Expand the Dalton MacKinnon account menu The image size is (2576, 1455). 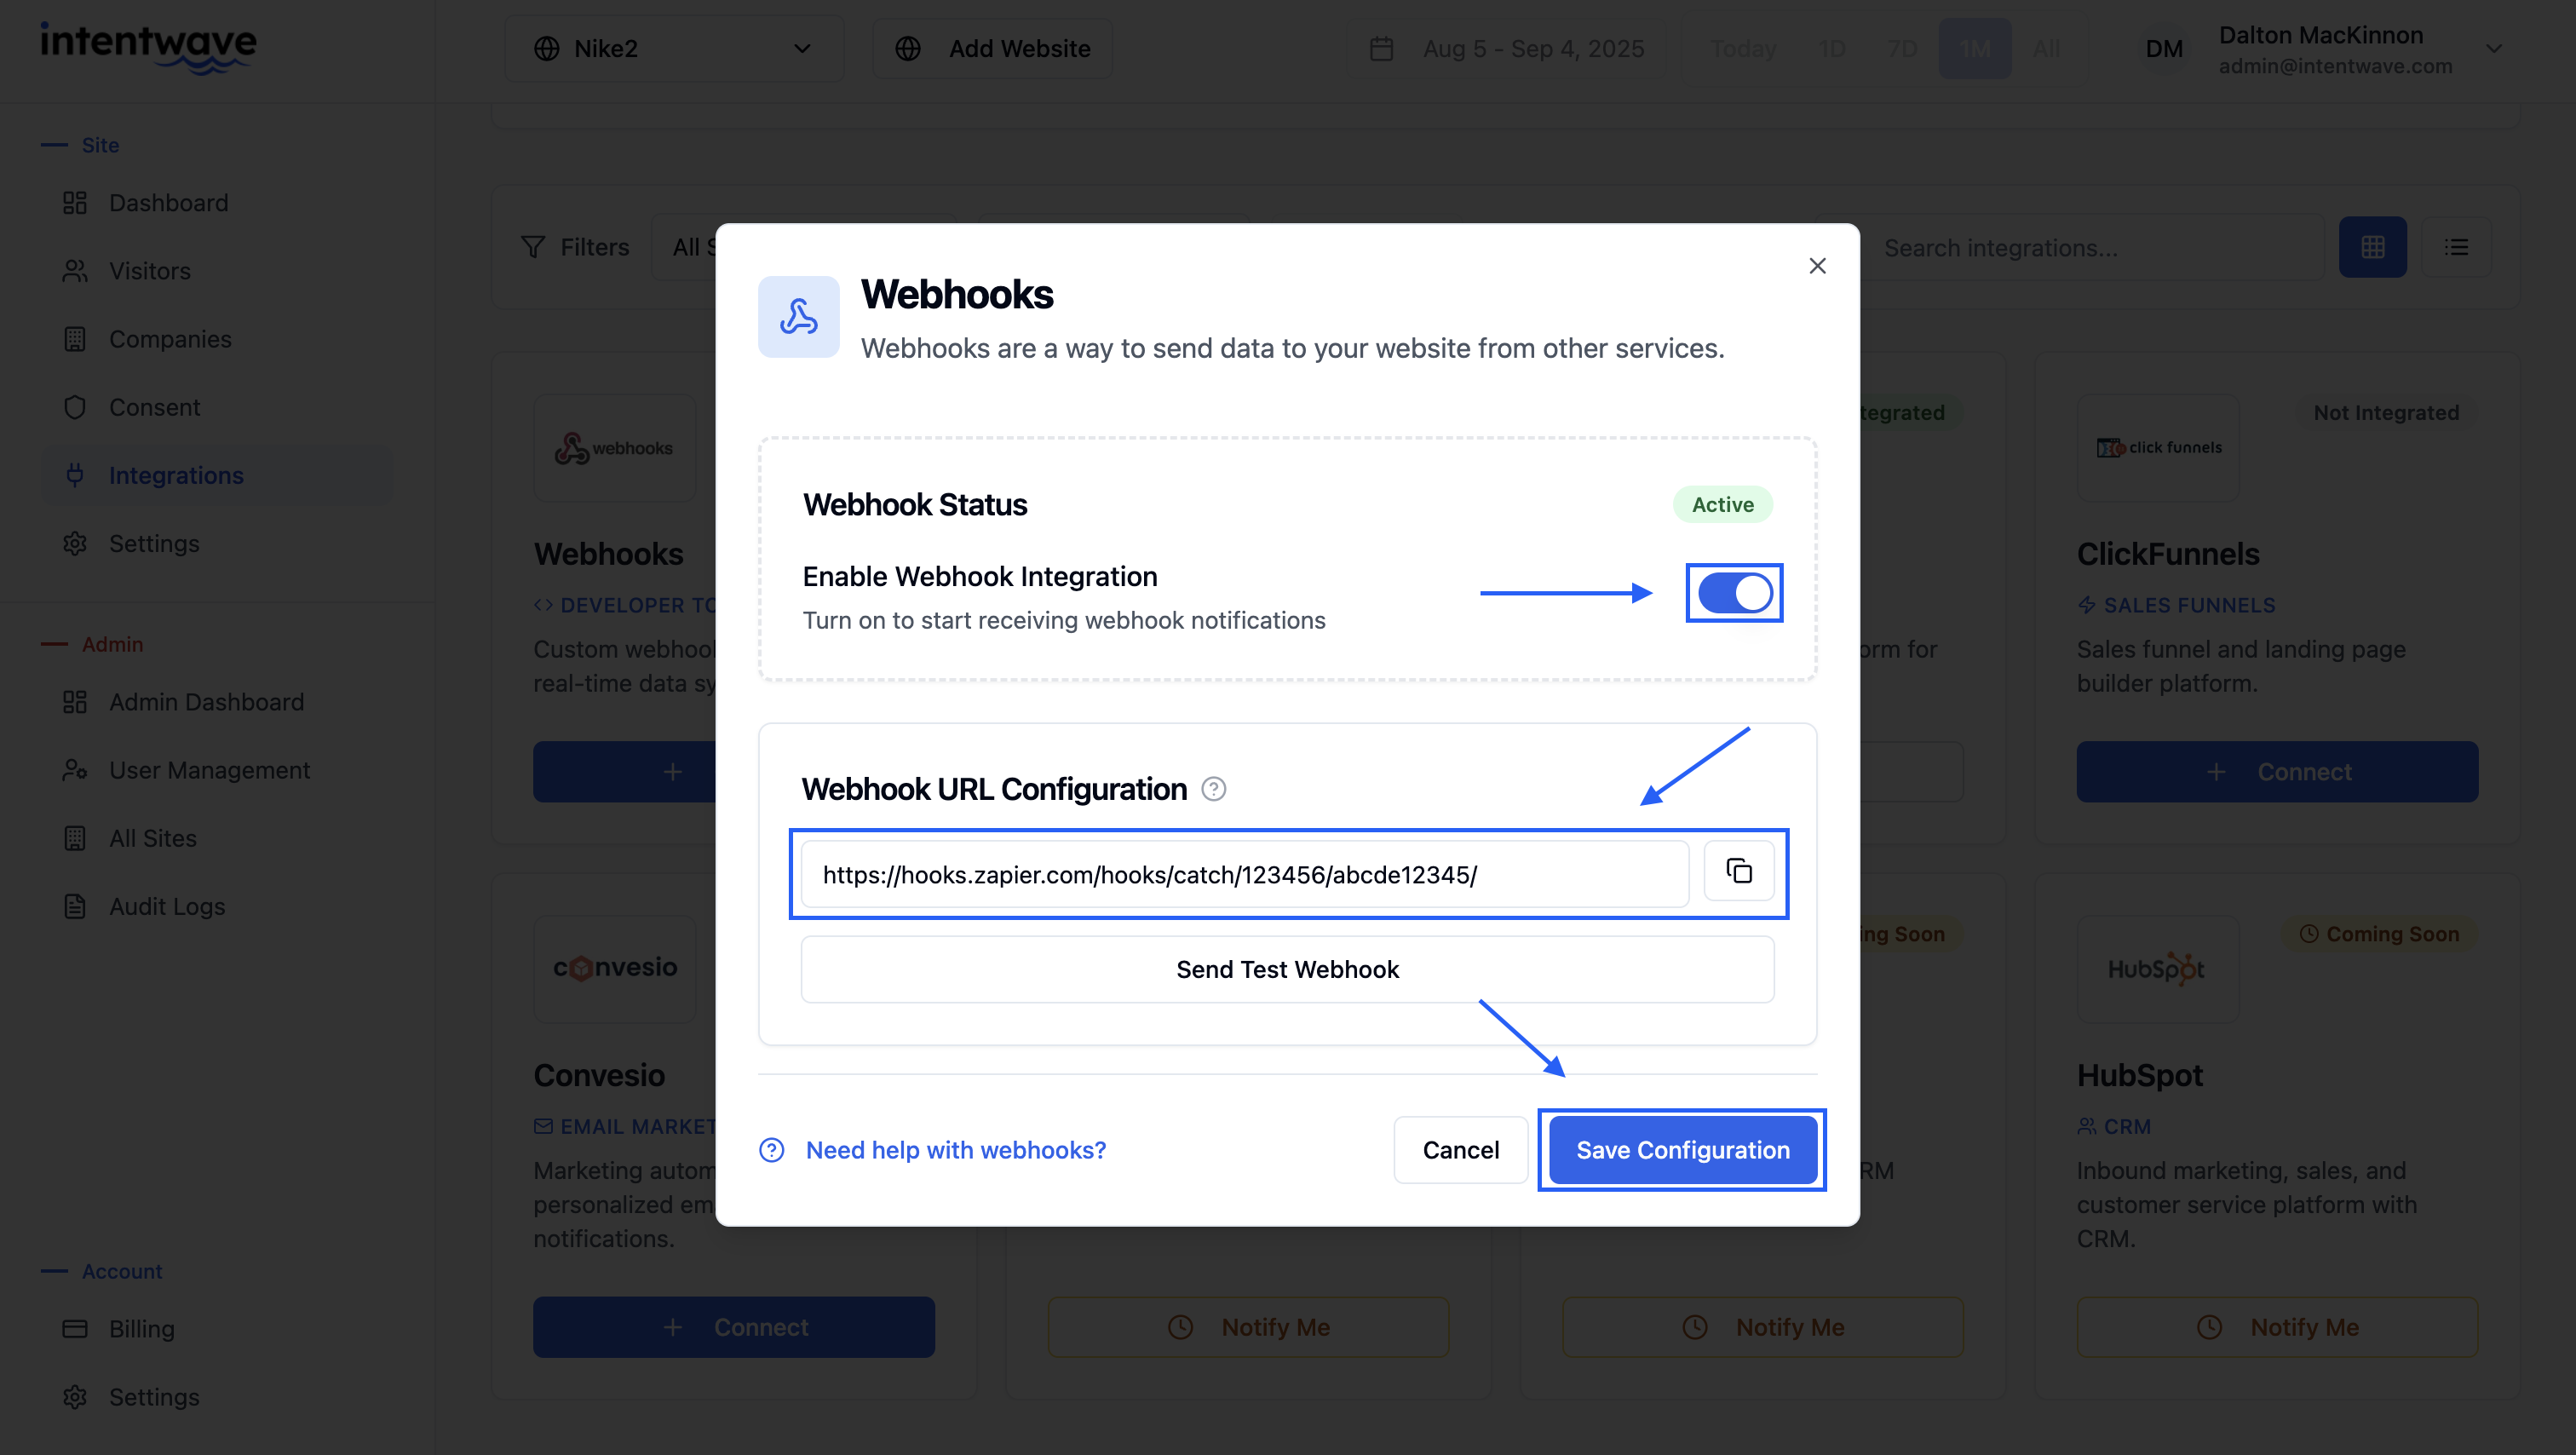point(2493,49)
